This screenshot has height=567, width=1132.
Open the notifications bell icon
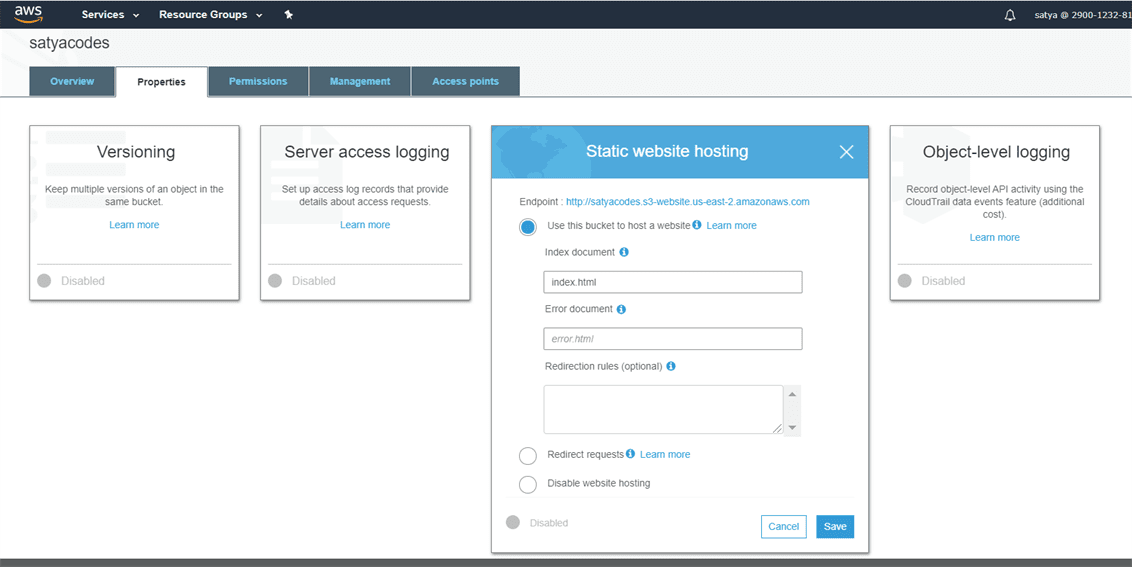pyautogui.click(x=1010, y=15)
